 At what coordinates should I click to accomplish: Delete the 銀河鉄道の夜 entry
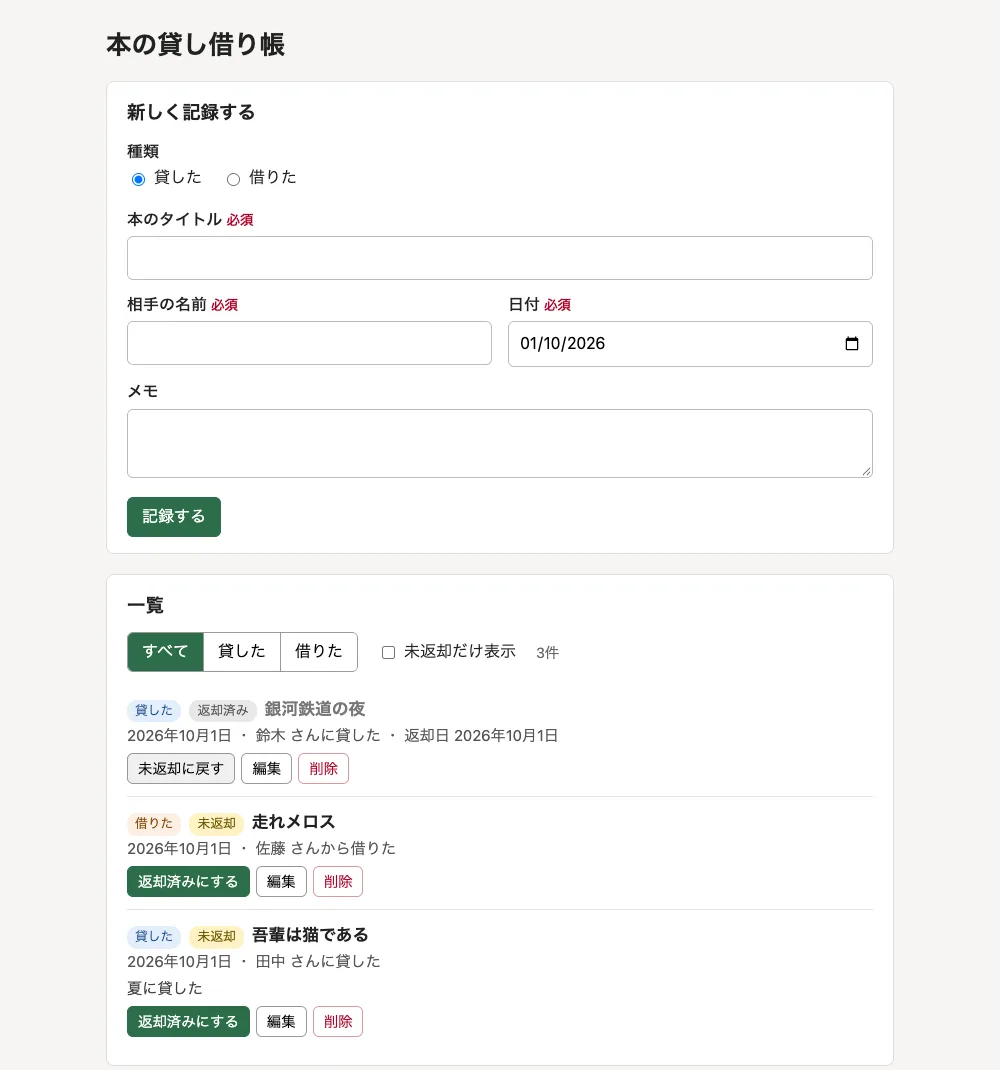click(324, 768)
